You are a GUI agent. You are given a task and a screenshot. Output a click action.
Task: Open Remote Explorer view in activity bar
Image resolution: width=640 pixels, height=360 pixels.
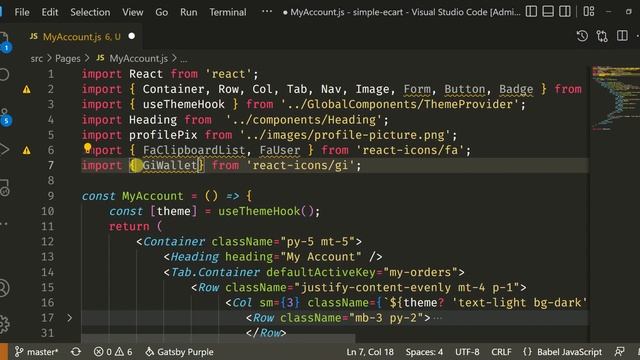click(x=5, y=188)
